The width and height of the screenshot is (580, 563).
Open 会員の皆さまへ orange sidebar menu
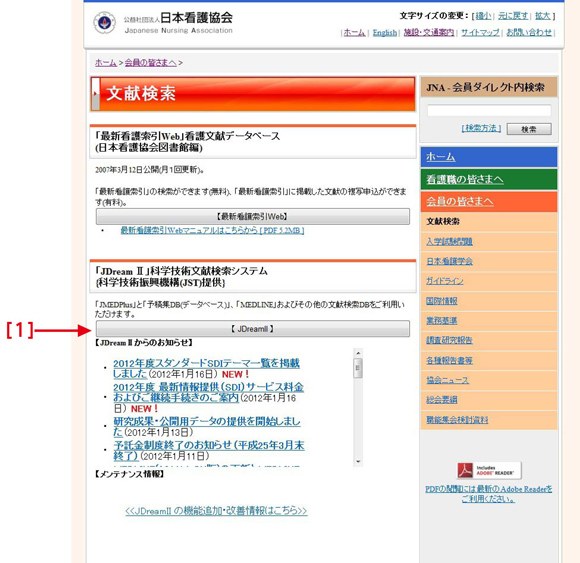coord(489,202)
